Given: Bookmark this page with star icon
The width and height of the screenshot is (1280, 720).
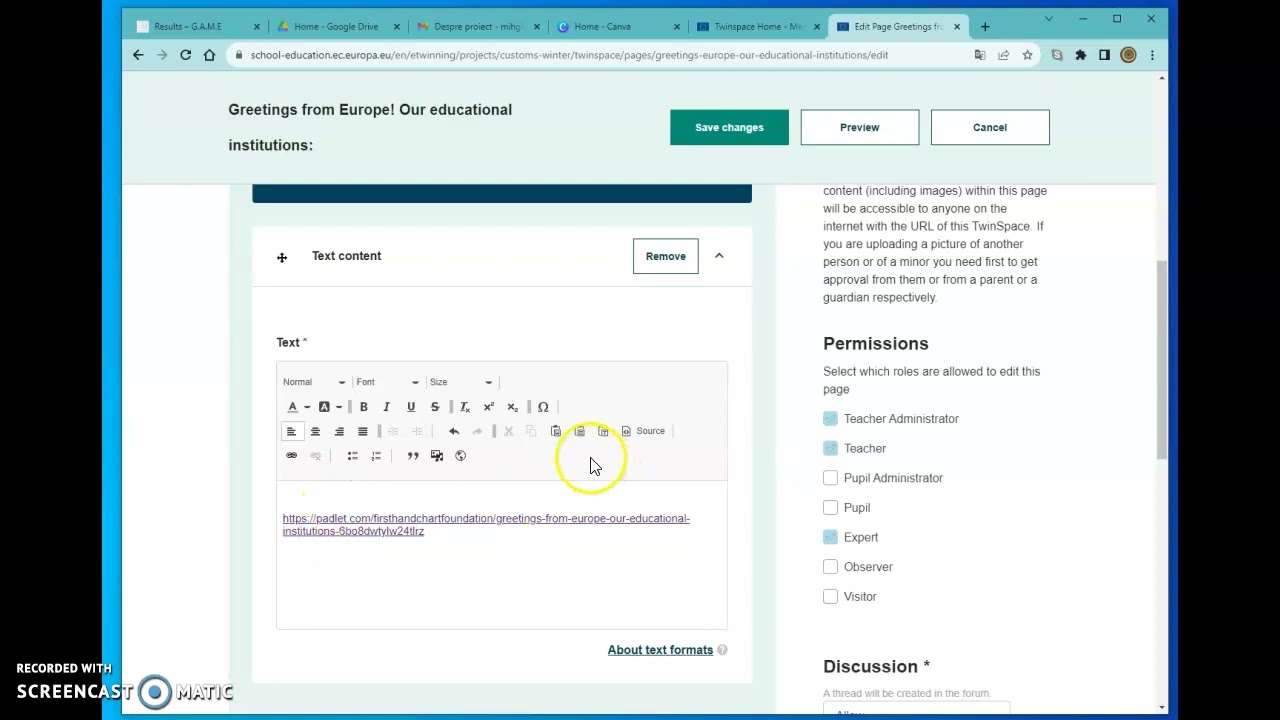Looking at the screenshot, I should point(1027,55).
